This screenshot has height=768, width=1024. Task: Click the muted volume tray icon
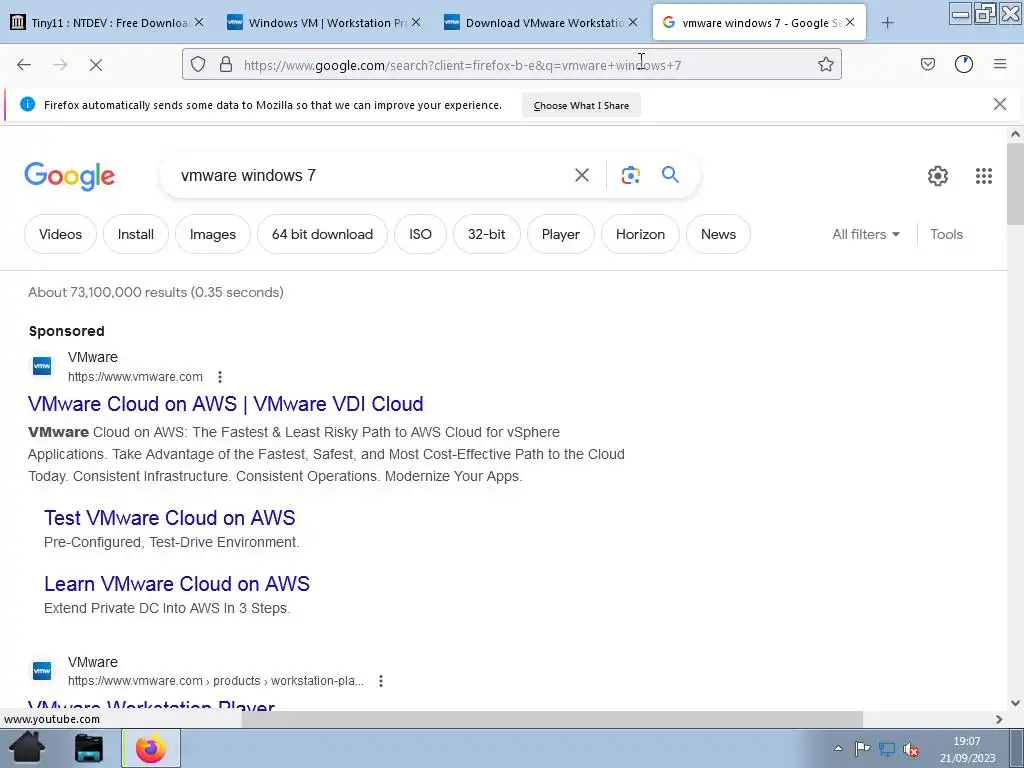[911, 749]
